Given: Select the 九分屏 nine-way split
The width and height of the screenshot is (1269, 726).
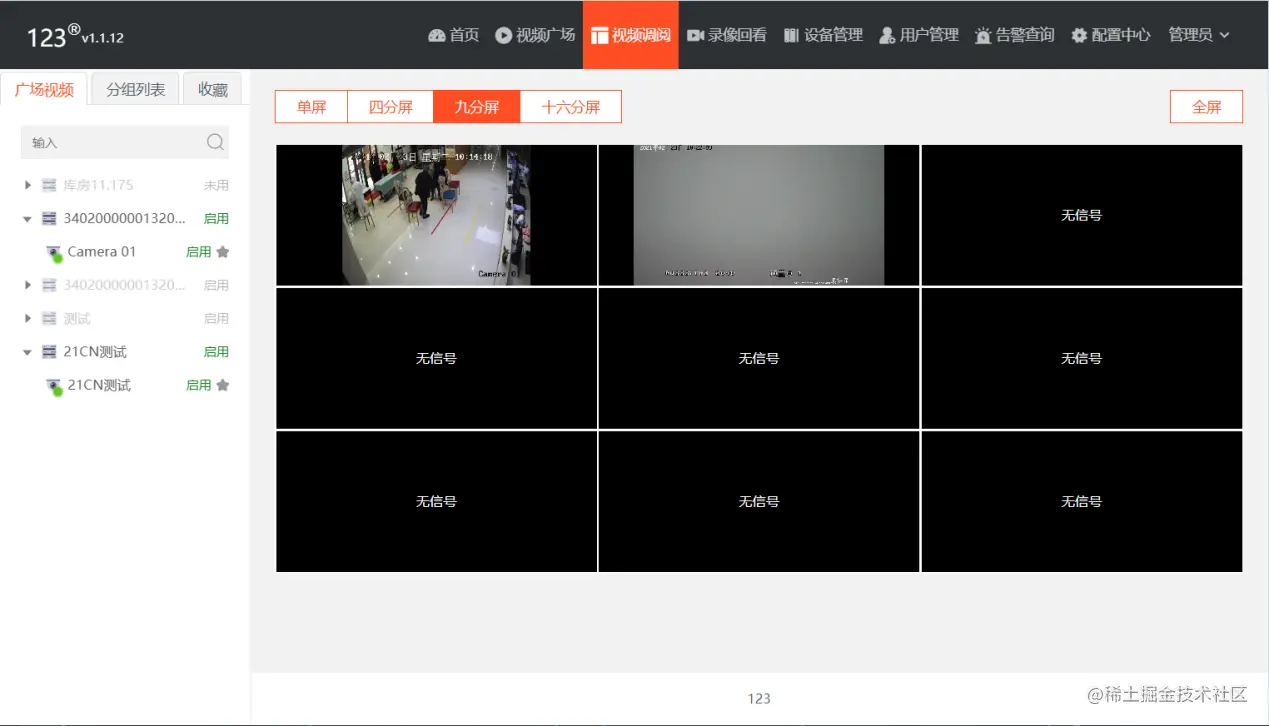Looking at the screenshot, I should (476, 107).
